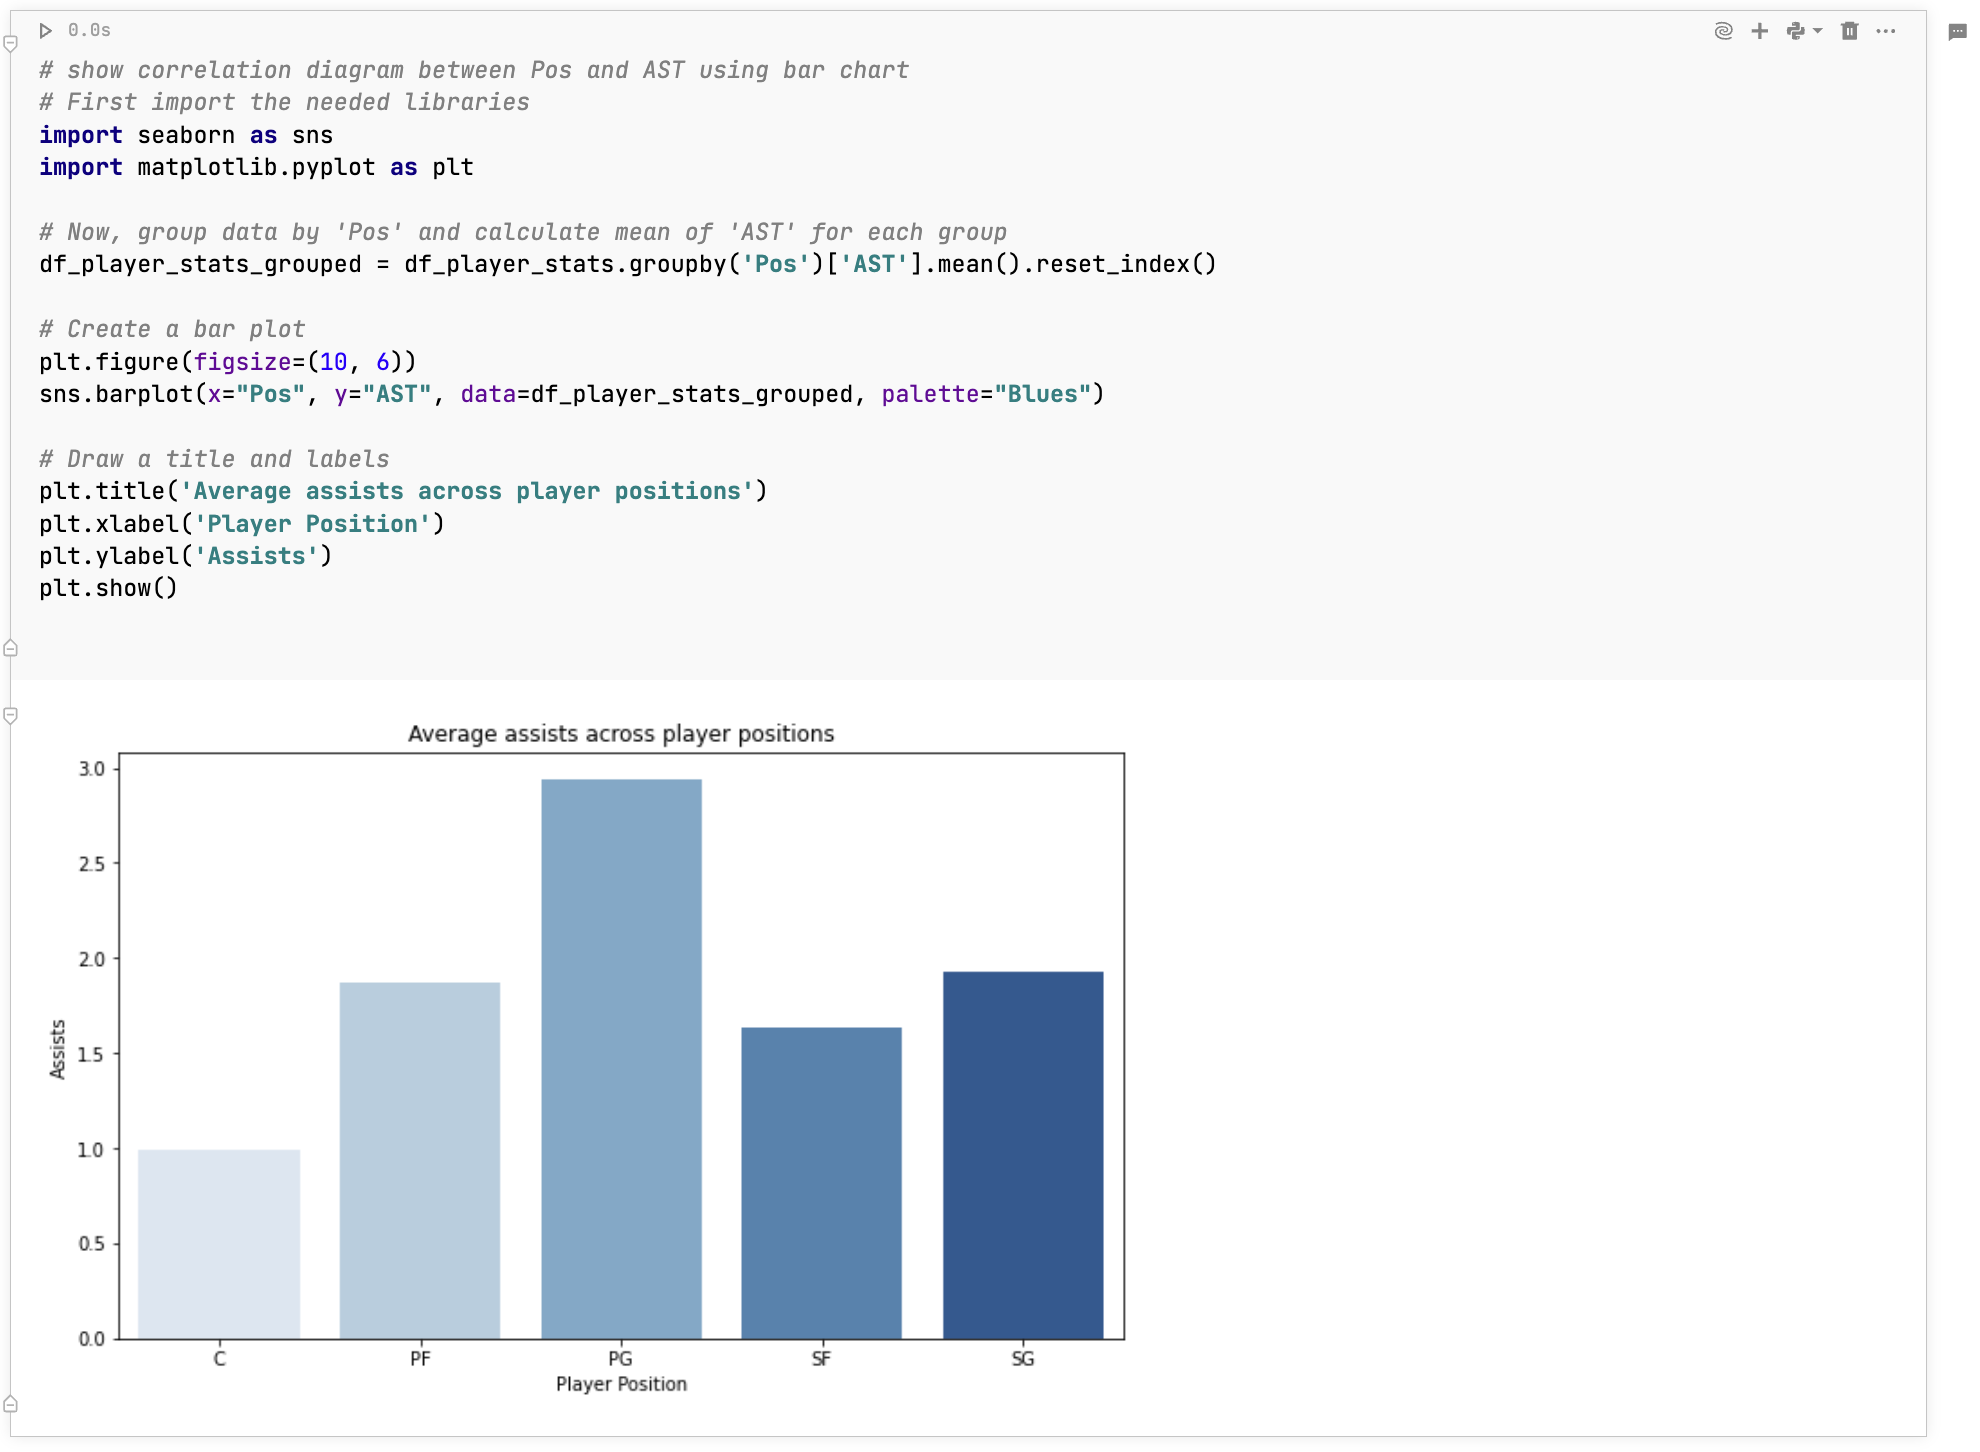This screenshot has width=1980, height=1452.
Task: Click the df_player_stats_grouped variable name
Action: [x=198, y=264]
